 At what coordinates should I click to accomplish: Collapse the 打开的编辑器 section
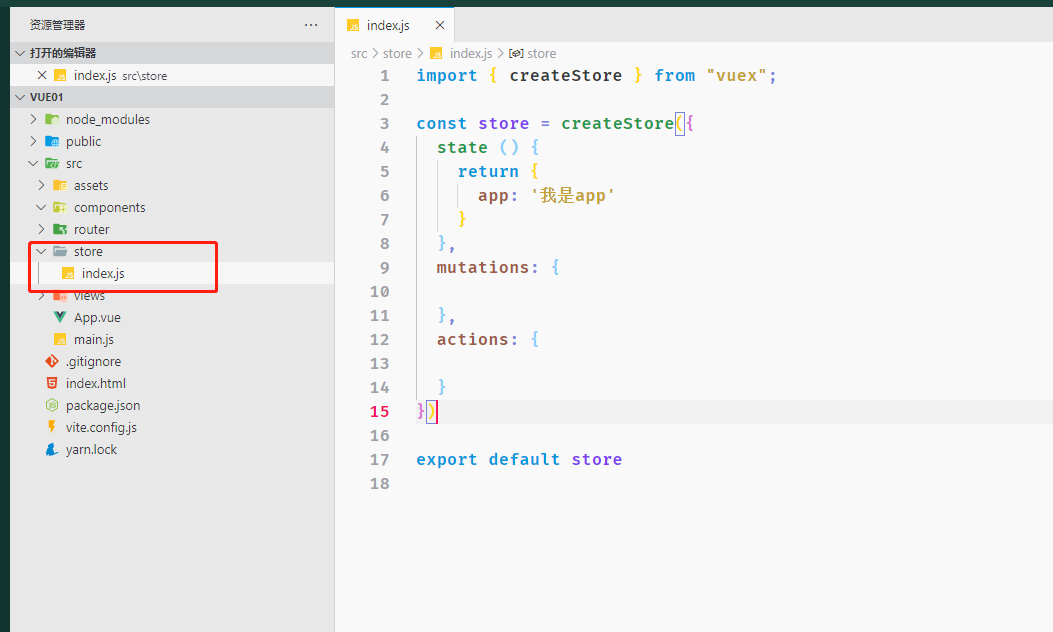tap(20, 53)
